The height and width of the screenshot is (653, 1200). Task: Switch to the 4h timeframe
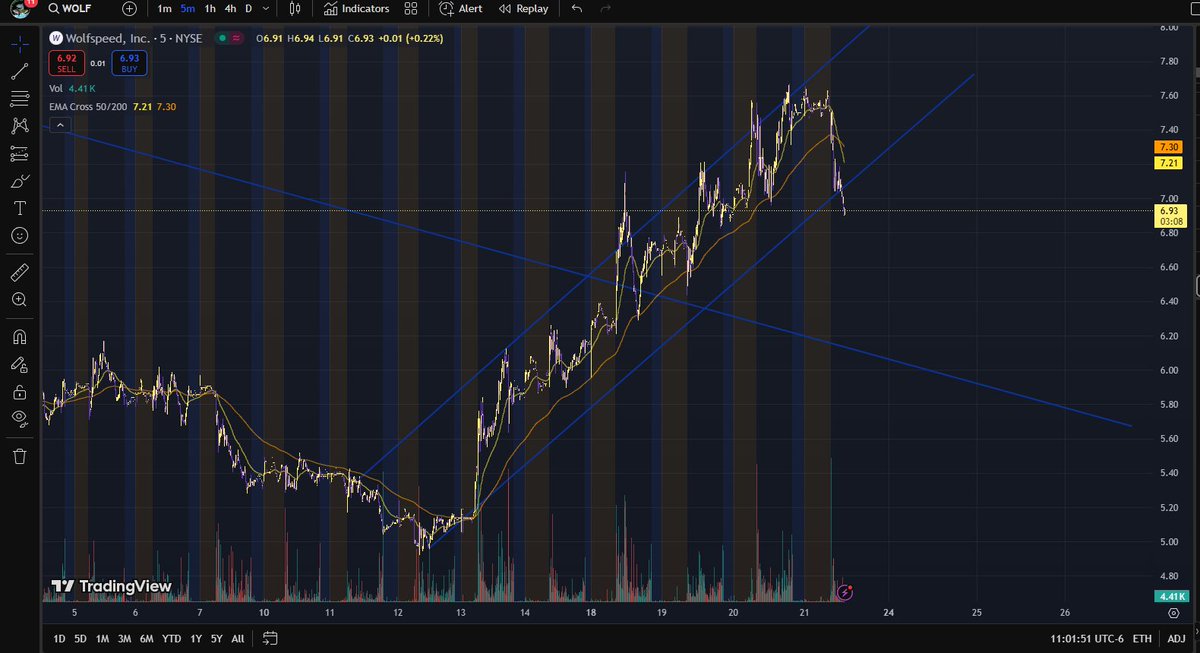[231, 8]
